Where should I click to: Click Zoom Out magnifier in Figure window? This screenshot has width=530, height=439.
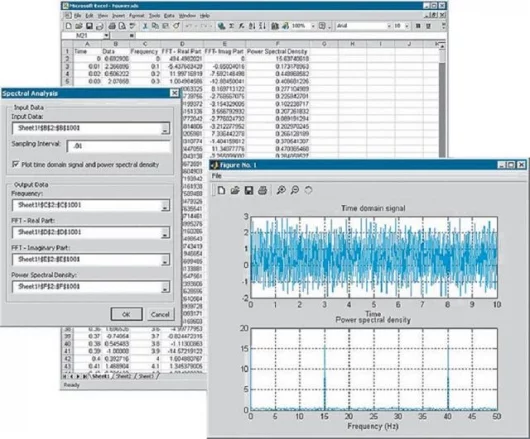pyautogui.click(x=295, y=190)
